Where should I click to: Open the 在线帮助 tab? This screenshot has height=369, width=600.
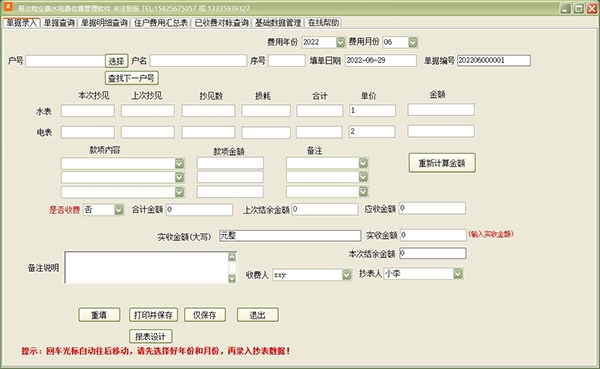(x=324, y=23)
